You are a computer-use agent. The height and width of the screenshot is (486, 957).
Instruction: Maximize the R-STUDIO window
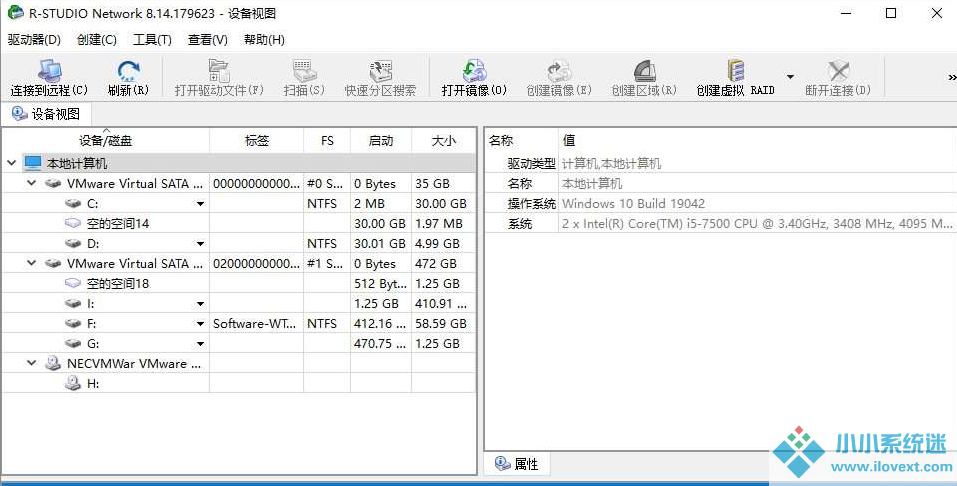891,13
